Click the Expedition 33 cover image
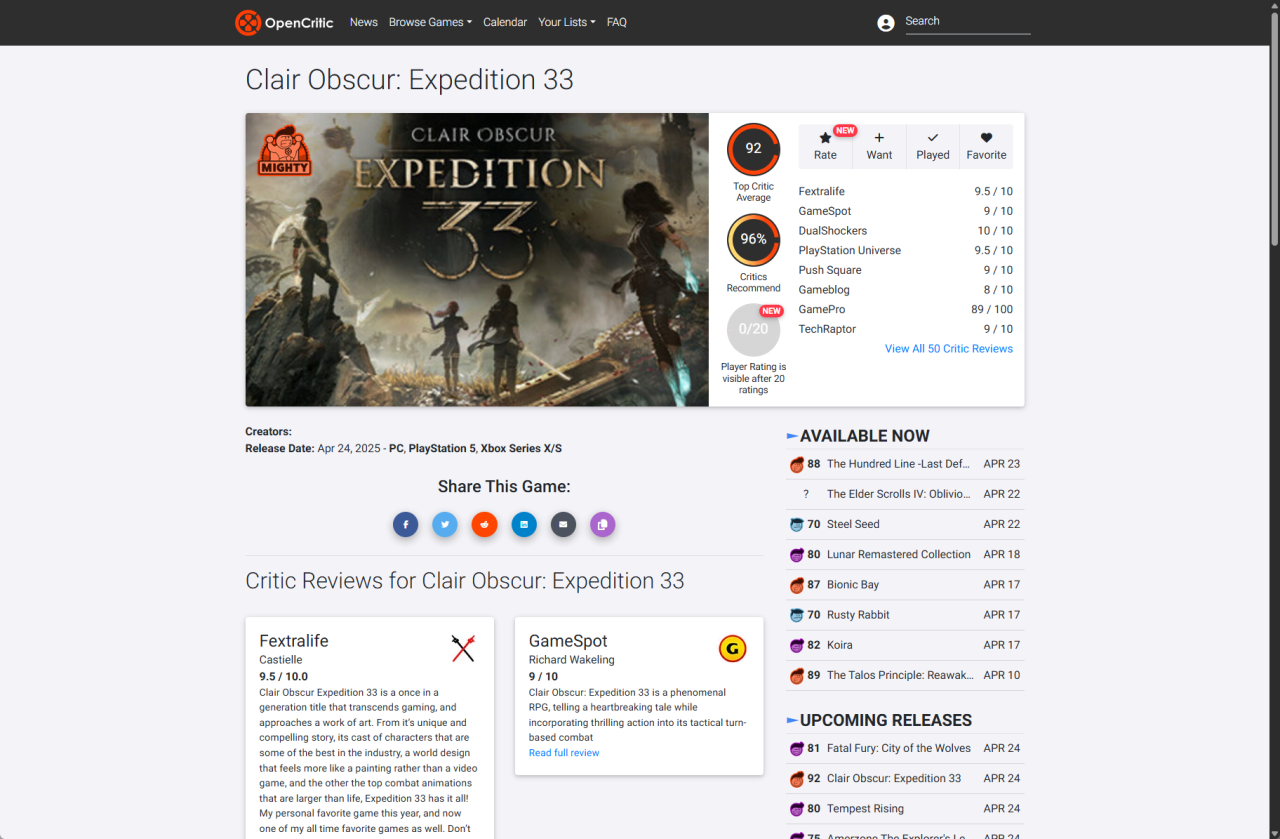Image resolution: width=1280 pixels, height=839 pixels. click(x=477, y=260)
